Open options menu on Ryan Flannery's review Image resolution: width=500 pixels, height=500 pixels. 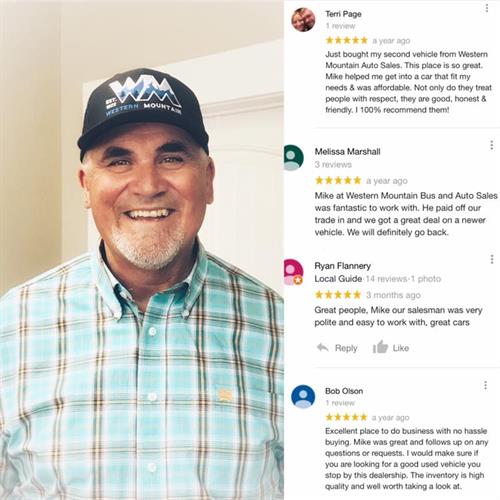coord(492,259)
